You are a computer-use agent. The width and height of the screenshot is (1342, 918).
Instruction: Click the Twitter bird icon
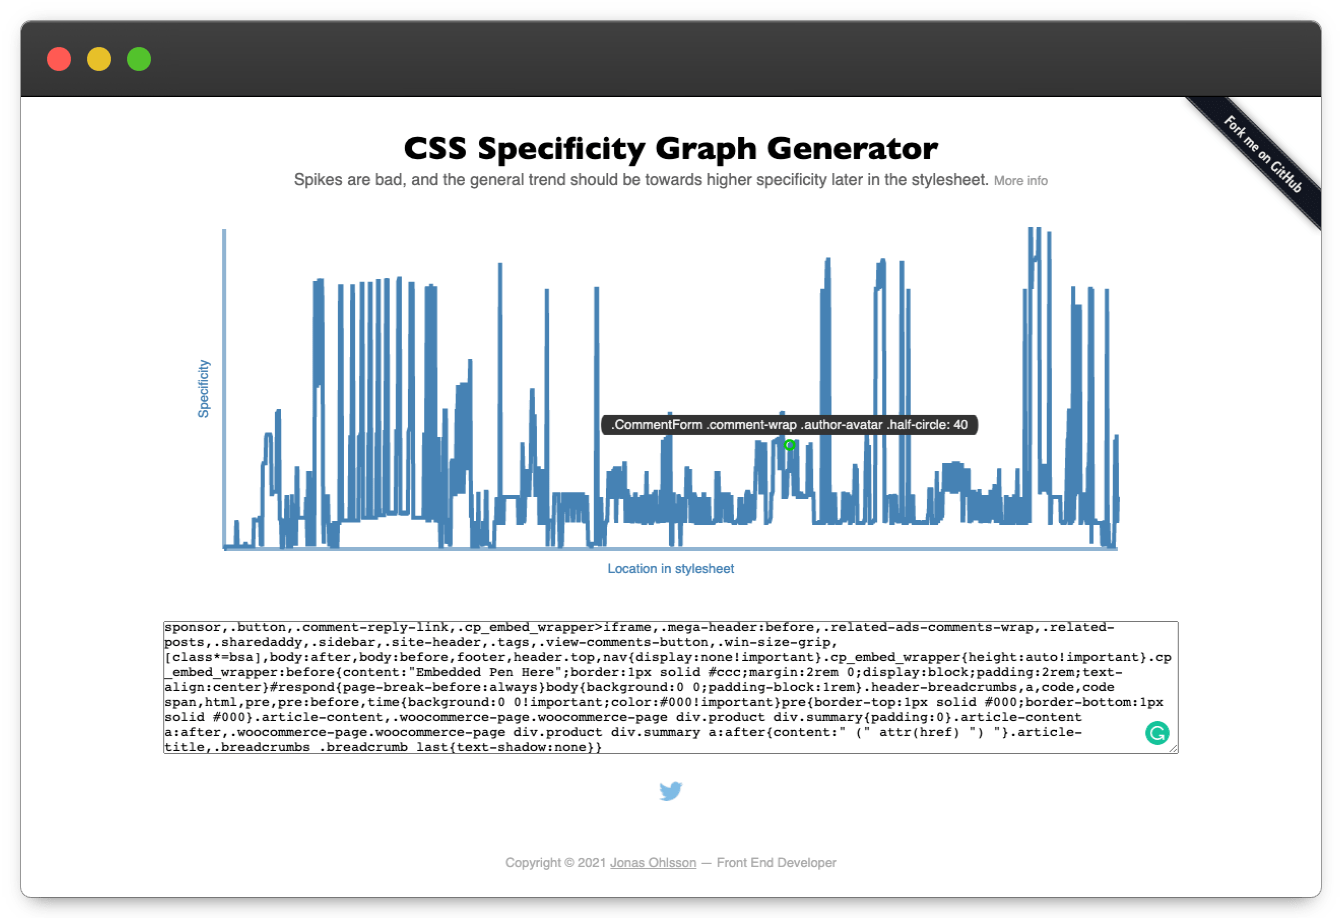click(x=670, y=792)
